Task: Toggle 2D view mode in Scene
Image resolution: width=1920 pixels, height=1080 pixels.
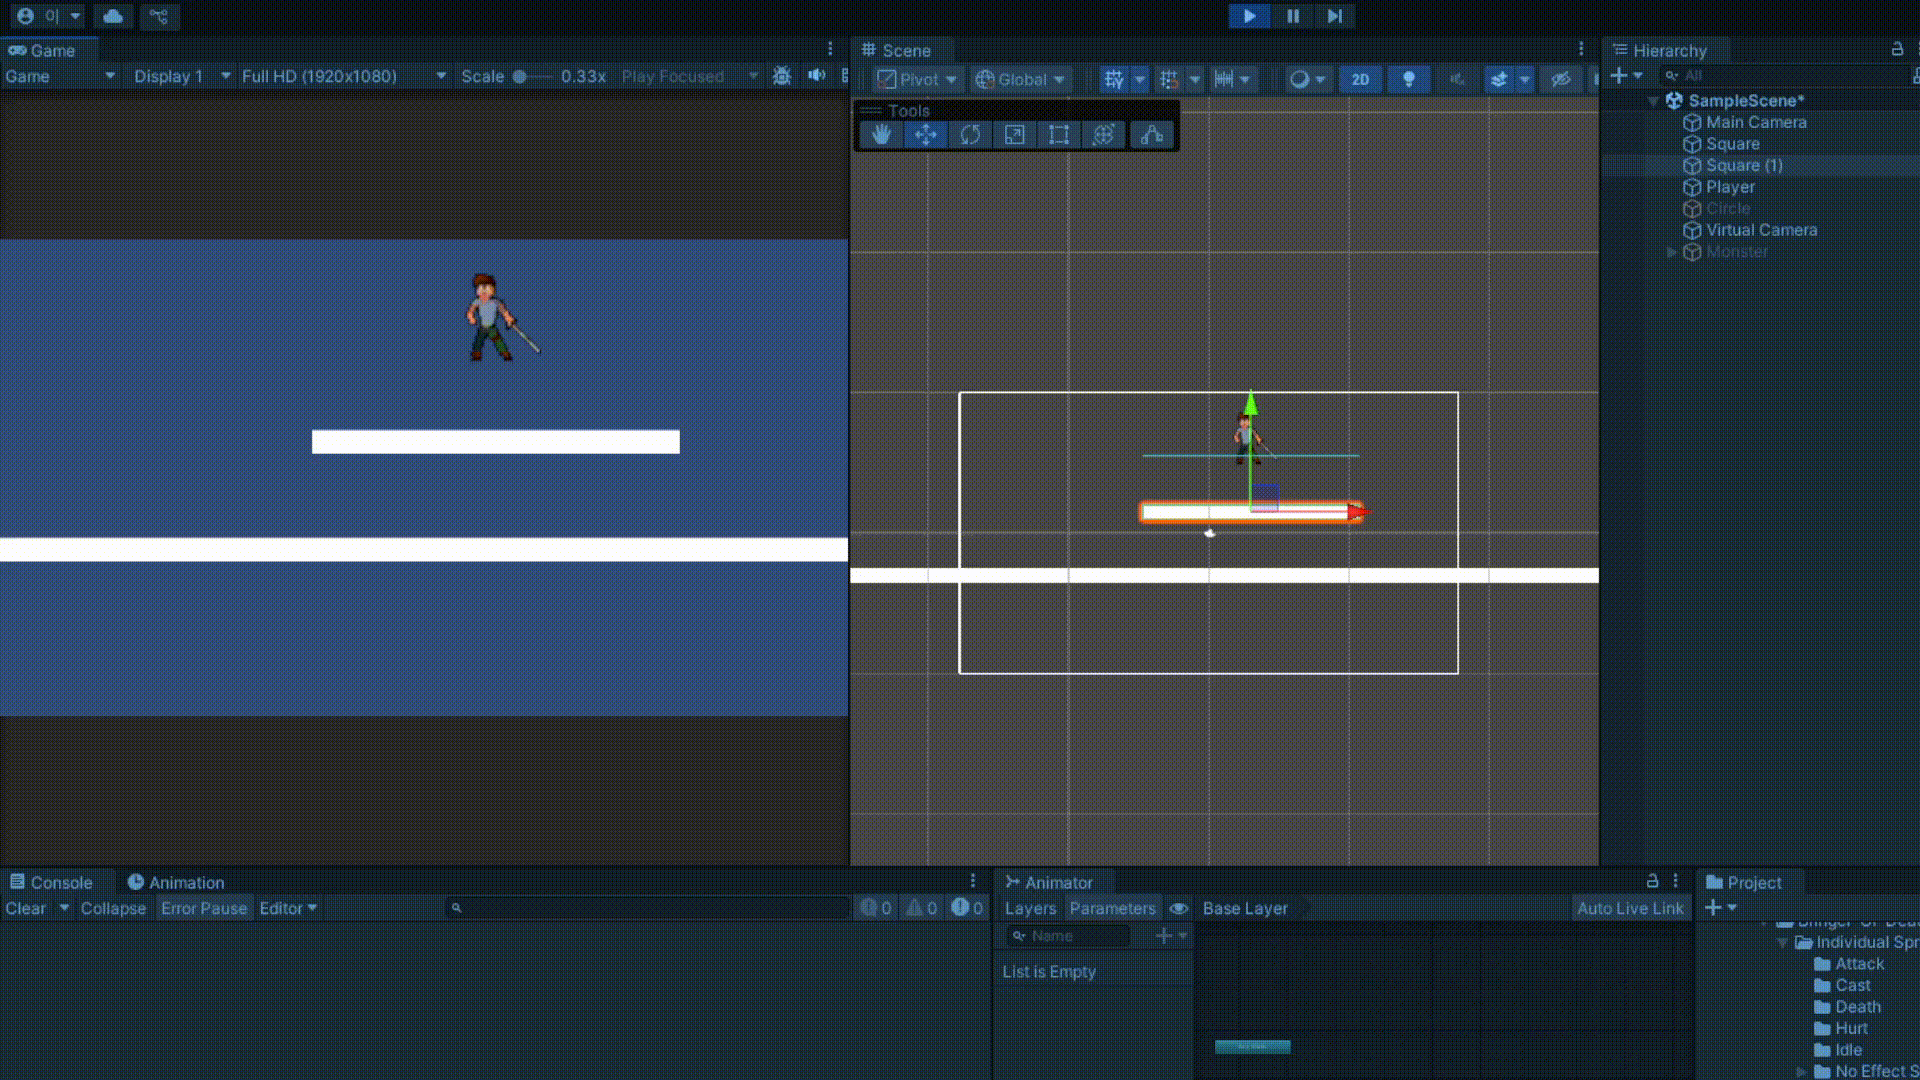Action: coord(1360,80)
